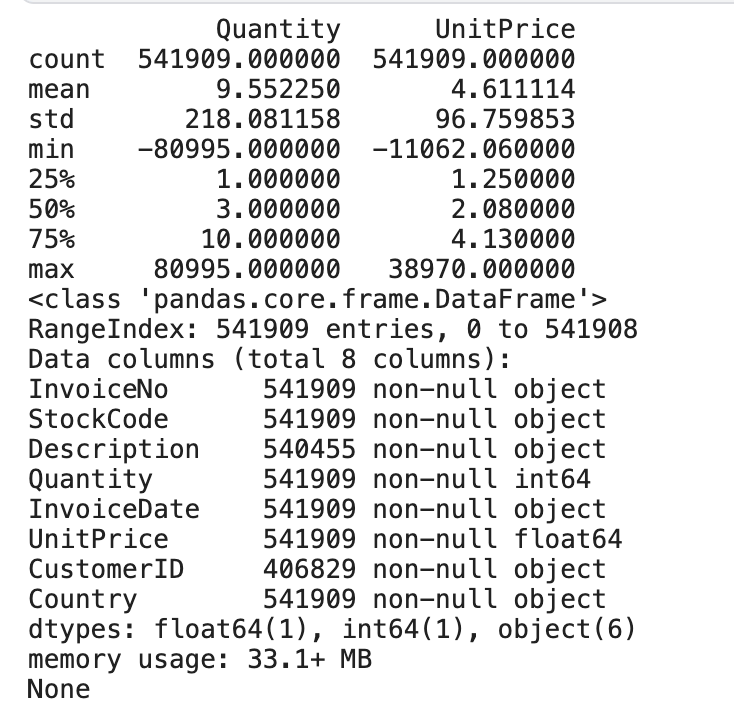
Task: Click the UnitPrice header in the statistics table
Action: click(505, 29)
